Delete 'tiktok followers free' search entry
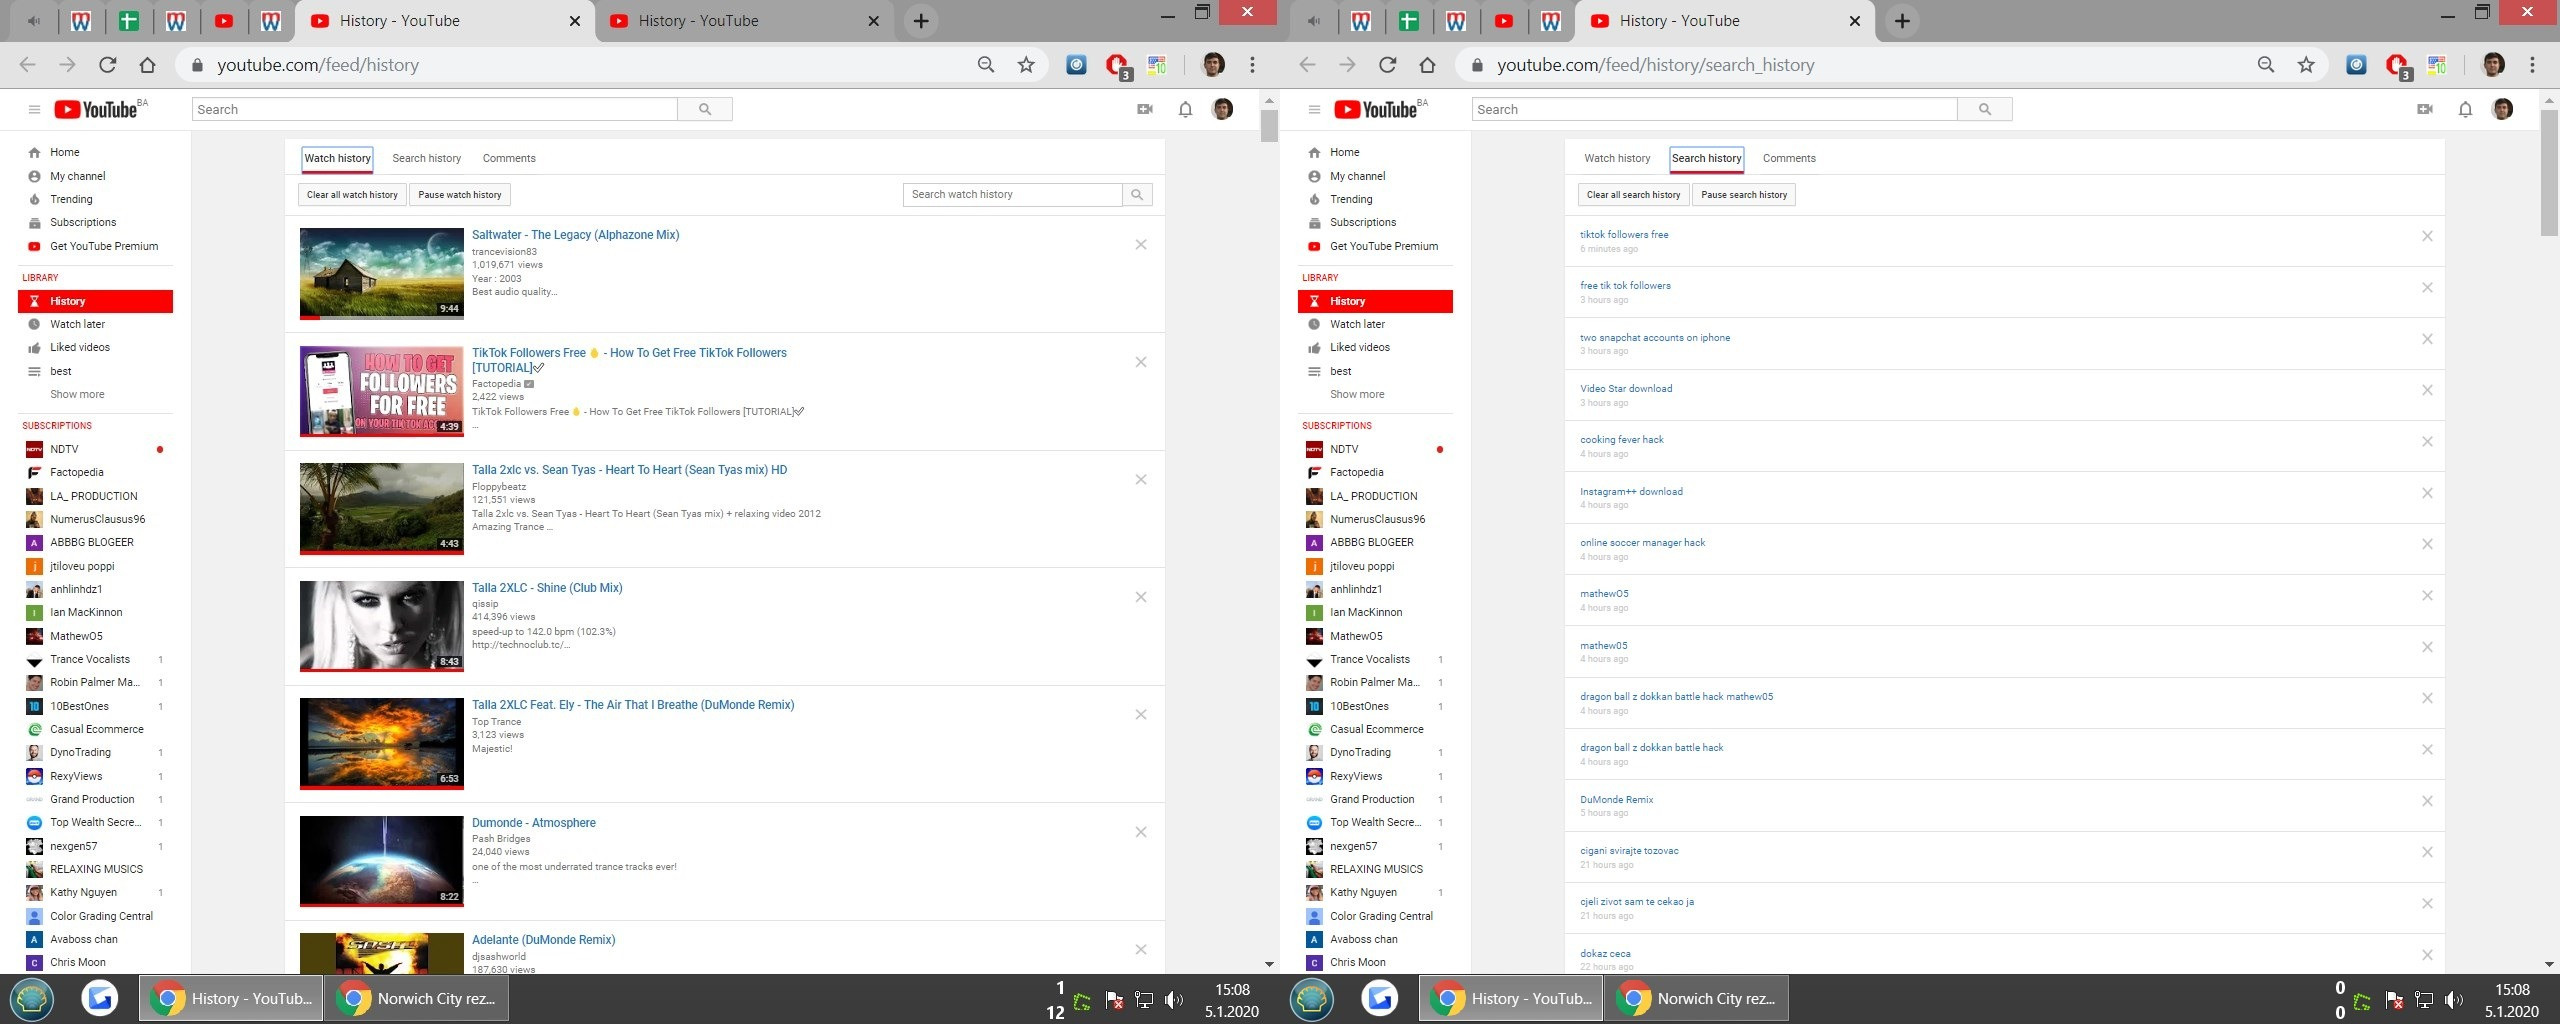Viewport: 2560px width, 1024px height. coord(2427,236)
